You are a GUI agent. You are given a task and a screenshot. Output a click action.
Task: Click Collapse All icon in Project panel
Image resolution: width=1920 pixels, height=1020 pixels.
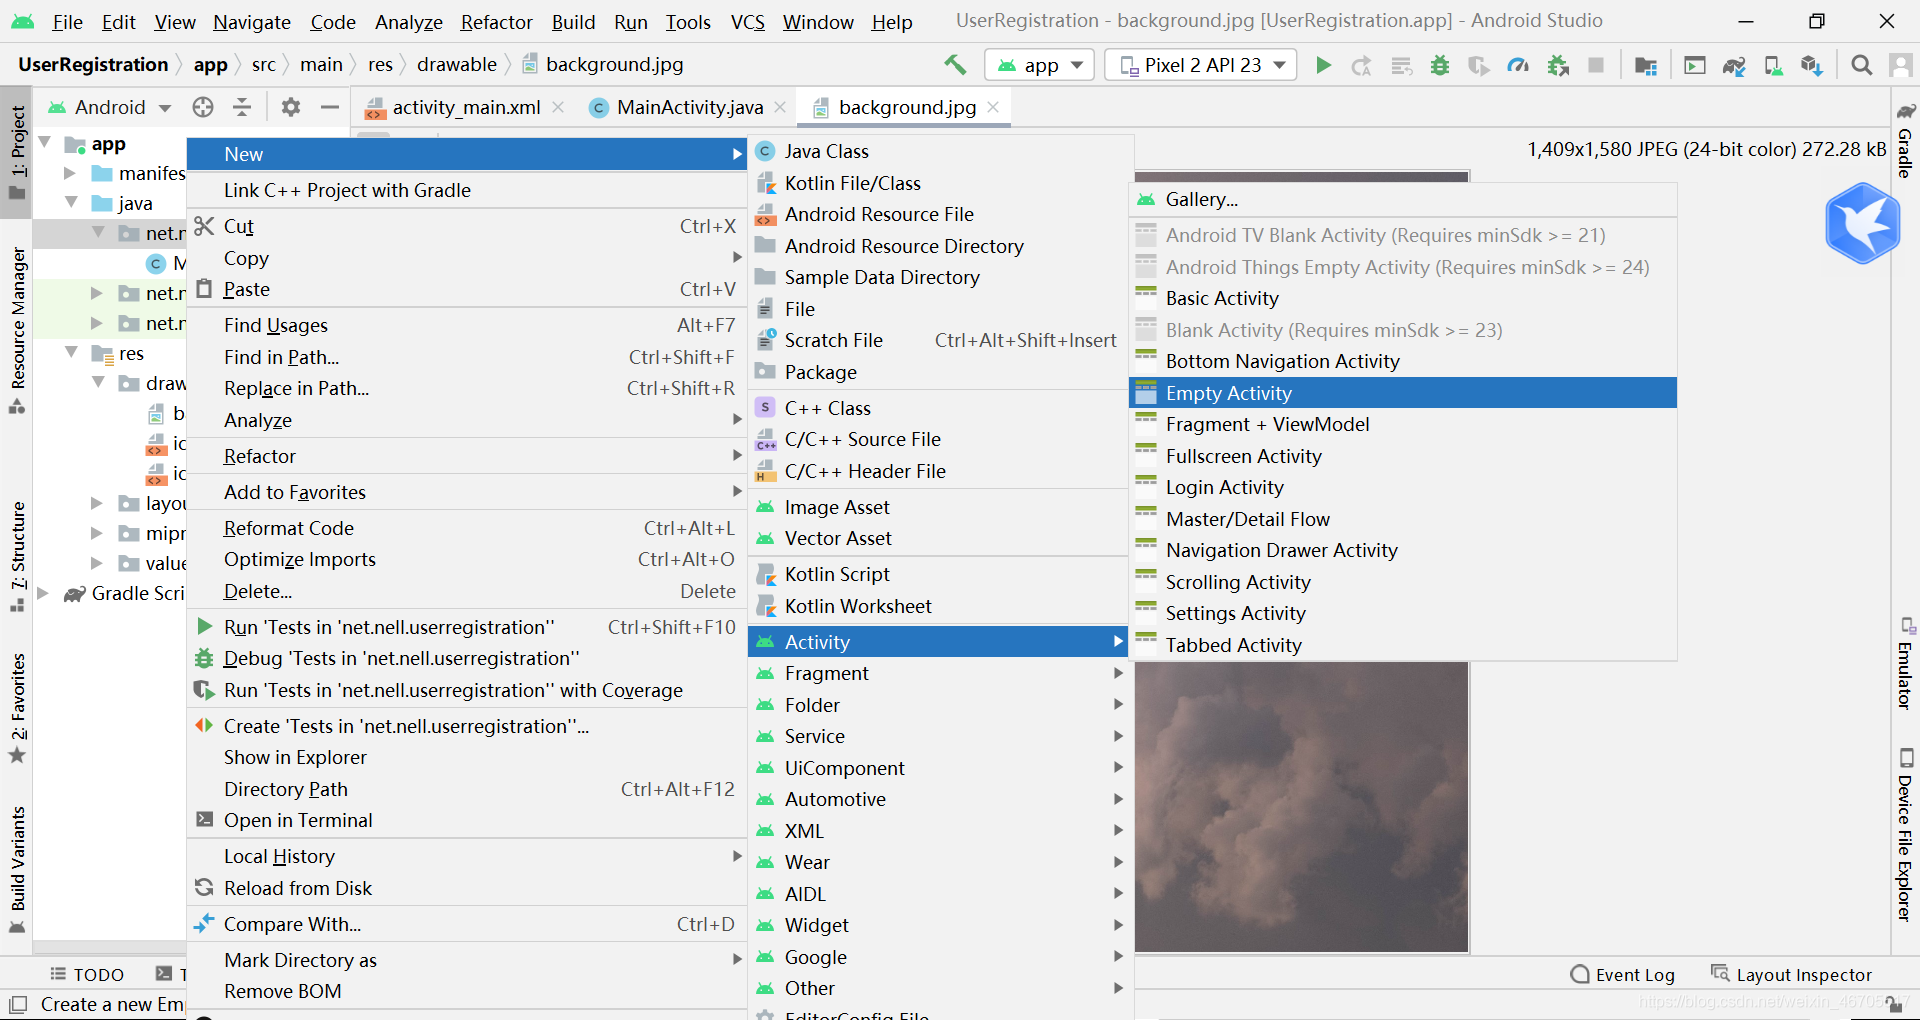(242, 107)
